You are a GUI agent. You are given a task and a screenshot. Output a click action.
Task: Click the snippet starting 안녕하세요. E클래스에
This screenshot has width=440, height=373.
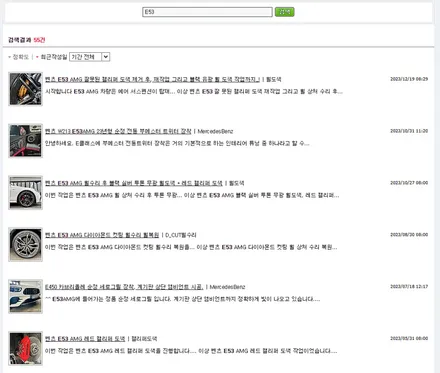177,143
